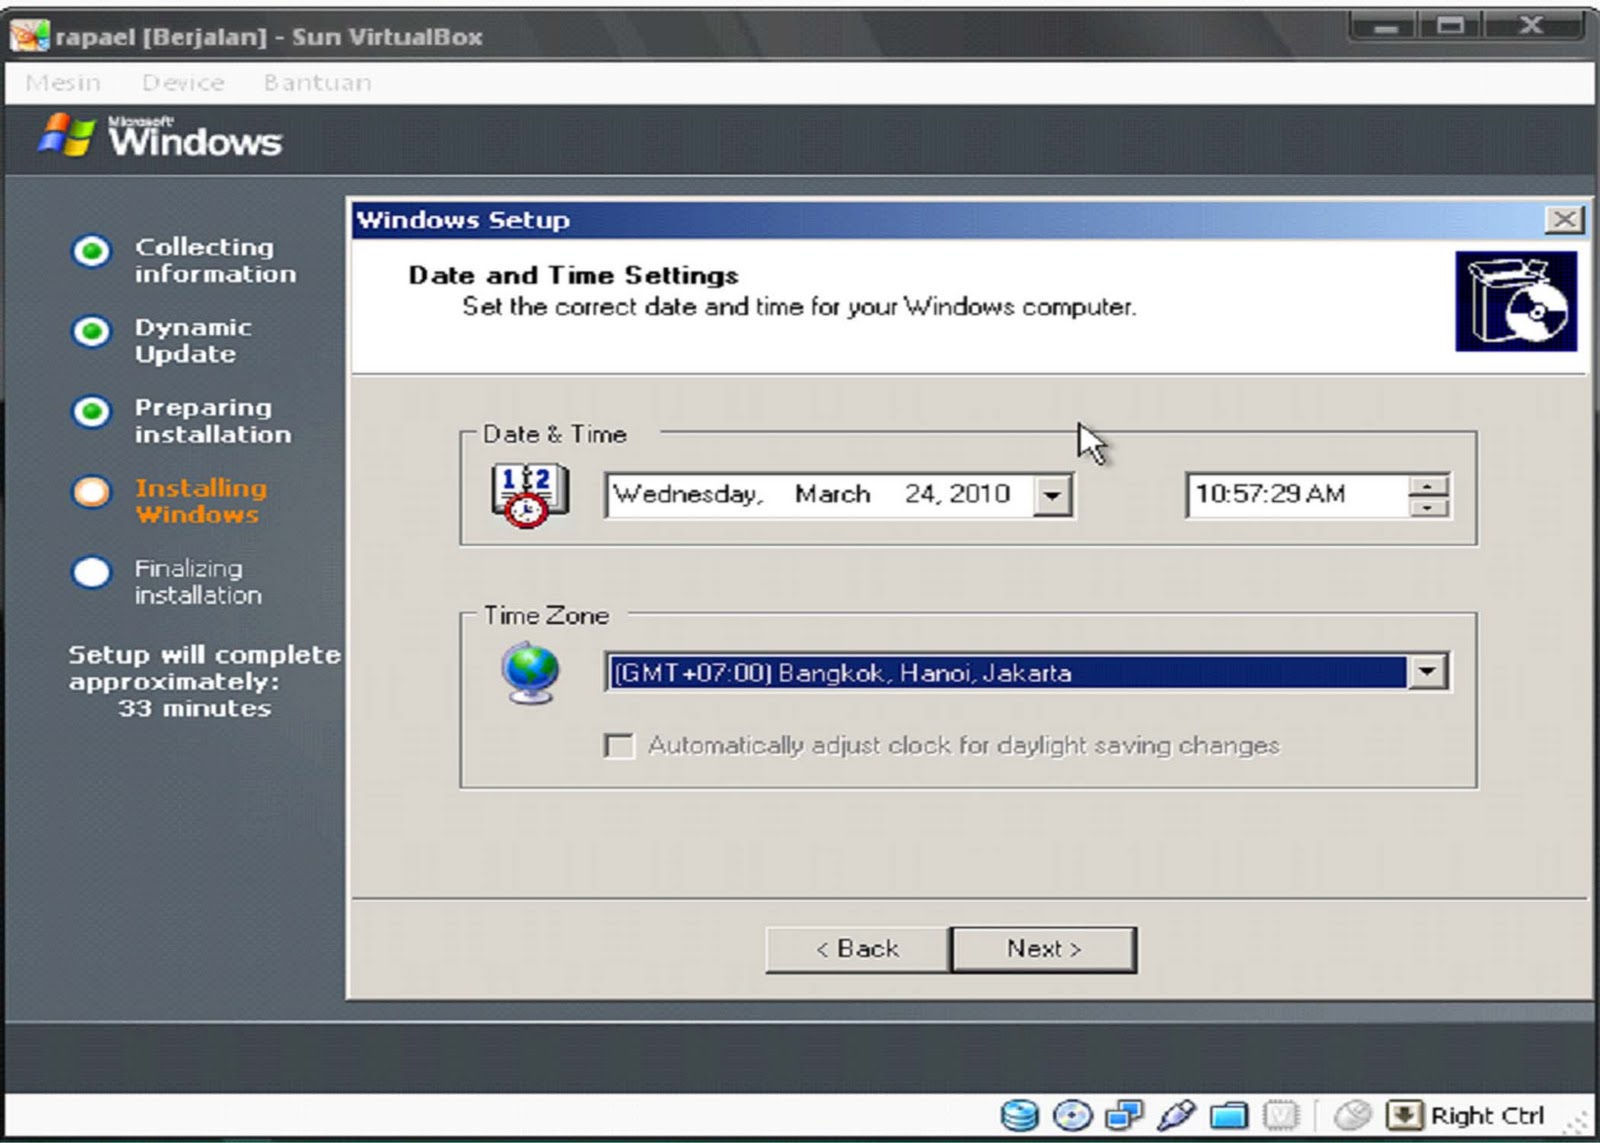Viewport: 1600px width, 1143px height.
Task: Click the Date and Time Settings heading
Action: [x=573, y=275]
